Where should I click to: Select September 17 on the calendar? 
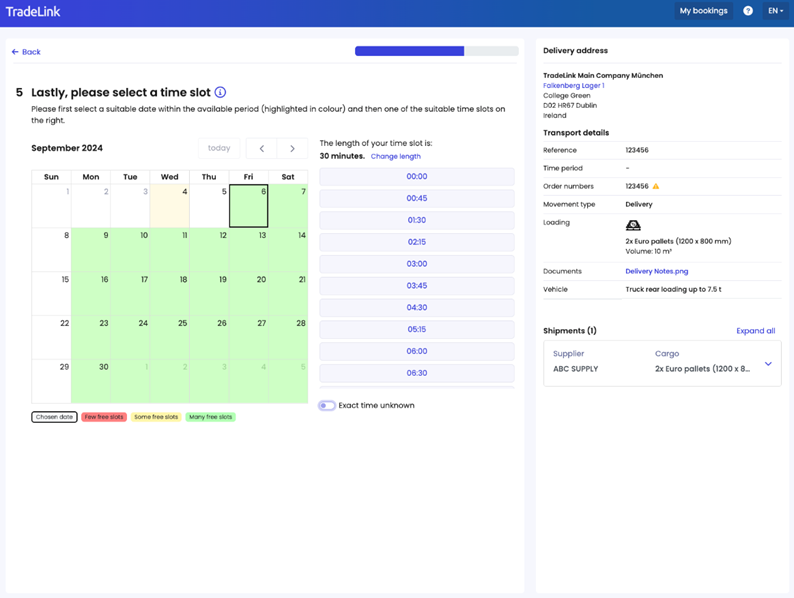coord(130,293)
